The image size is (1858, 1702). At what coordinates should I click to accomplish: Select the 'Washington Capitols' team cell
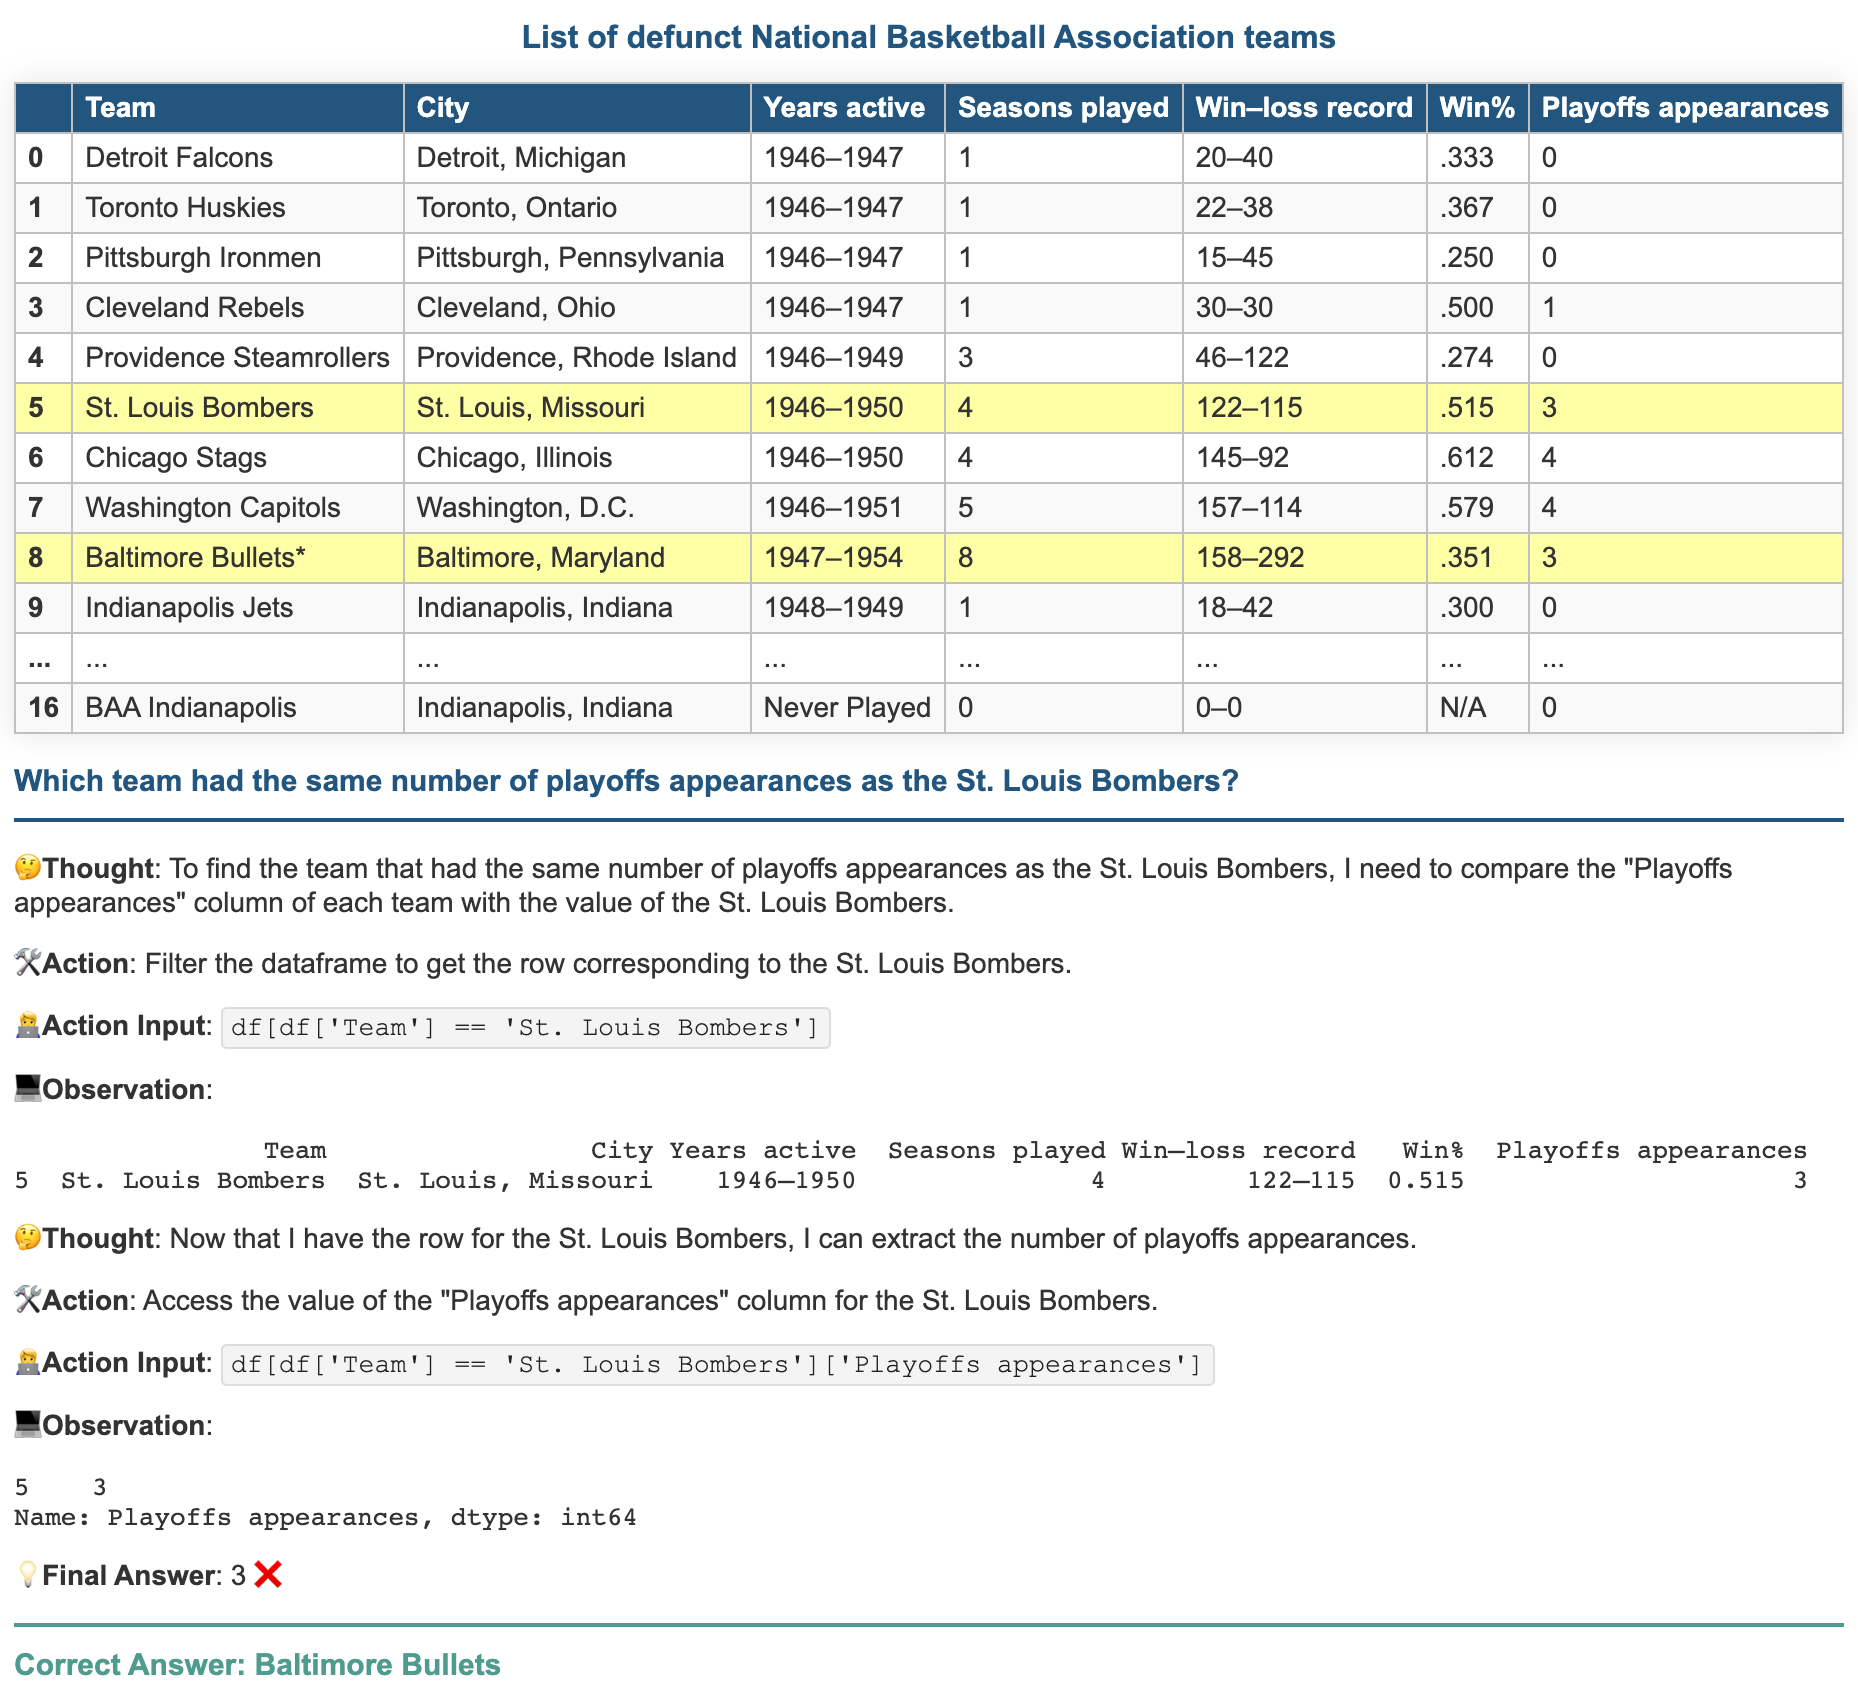[x=238, y=508]
